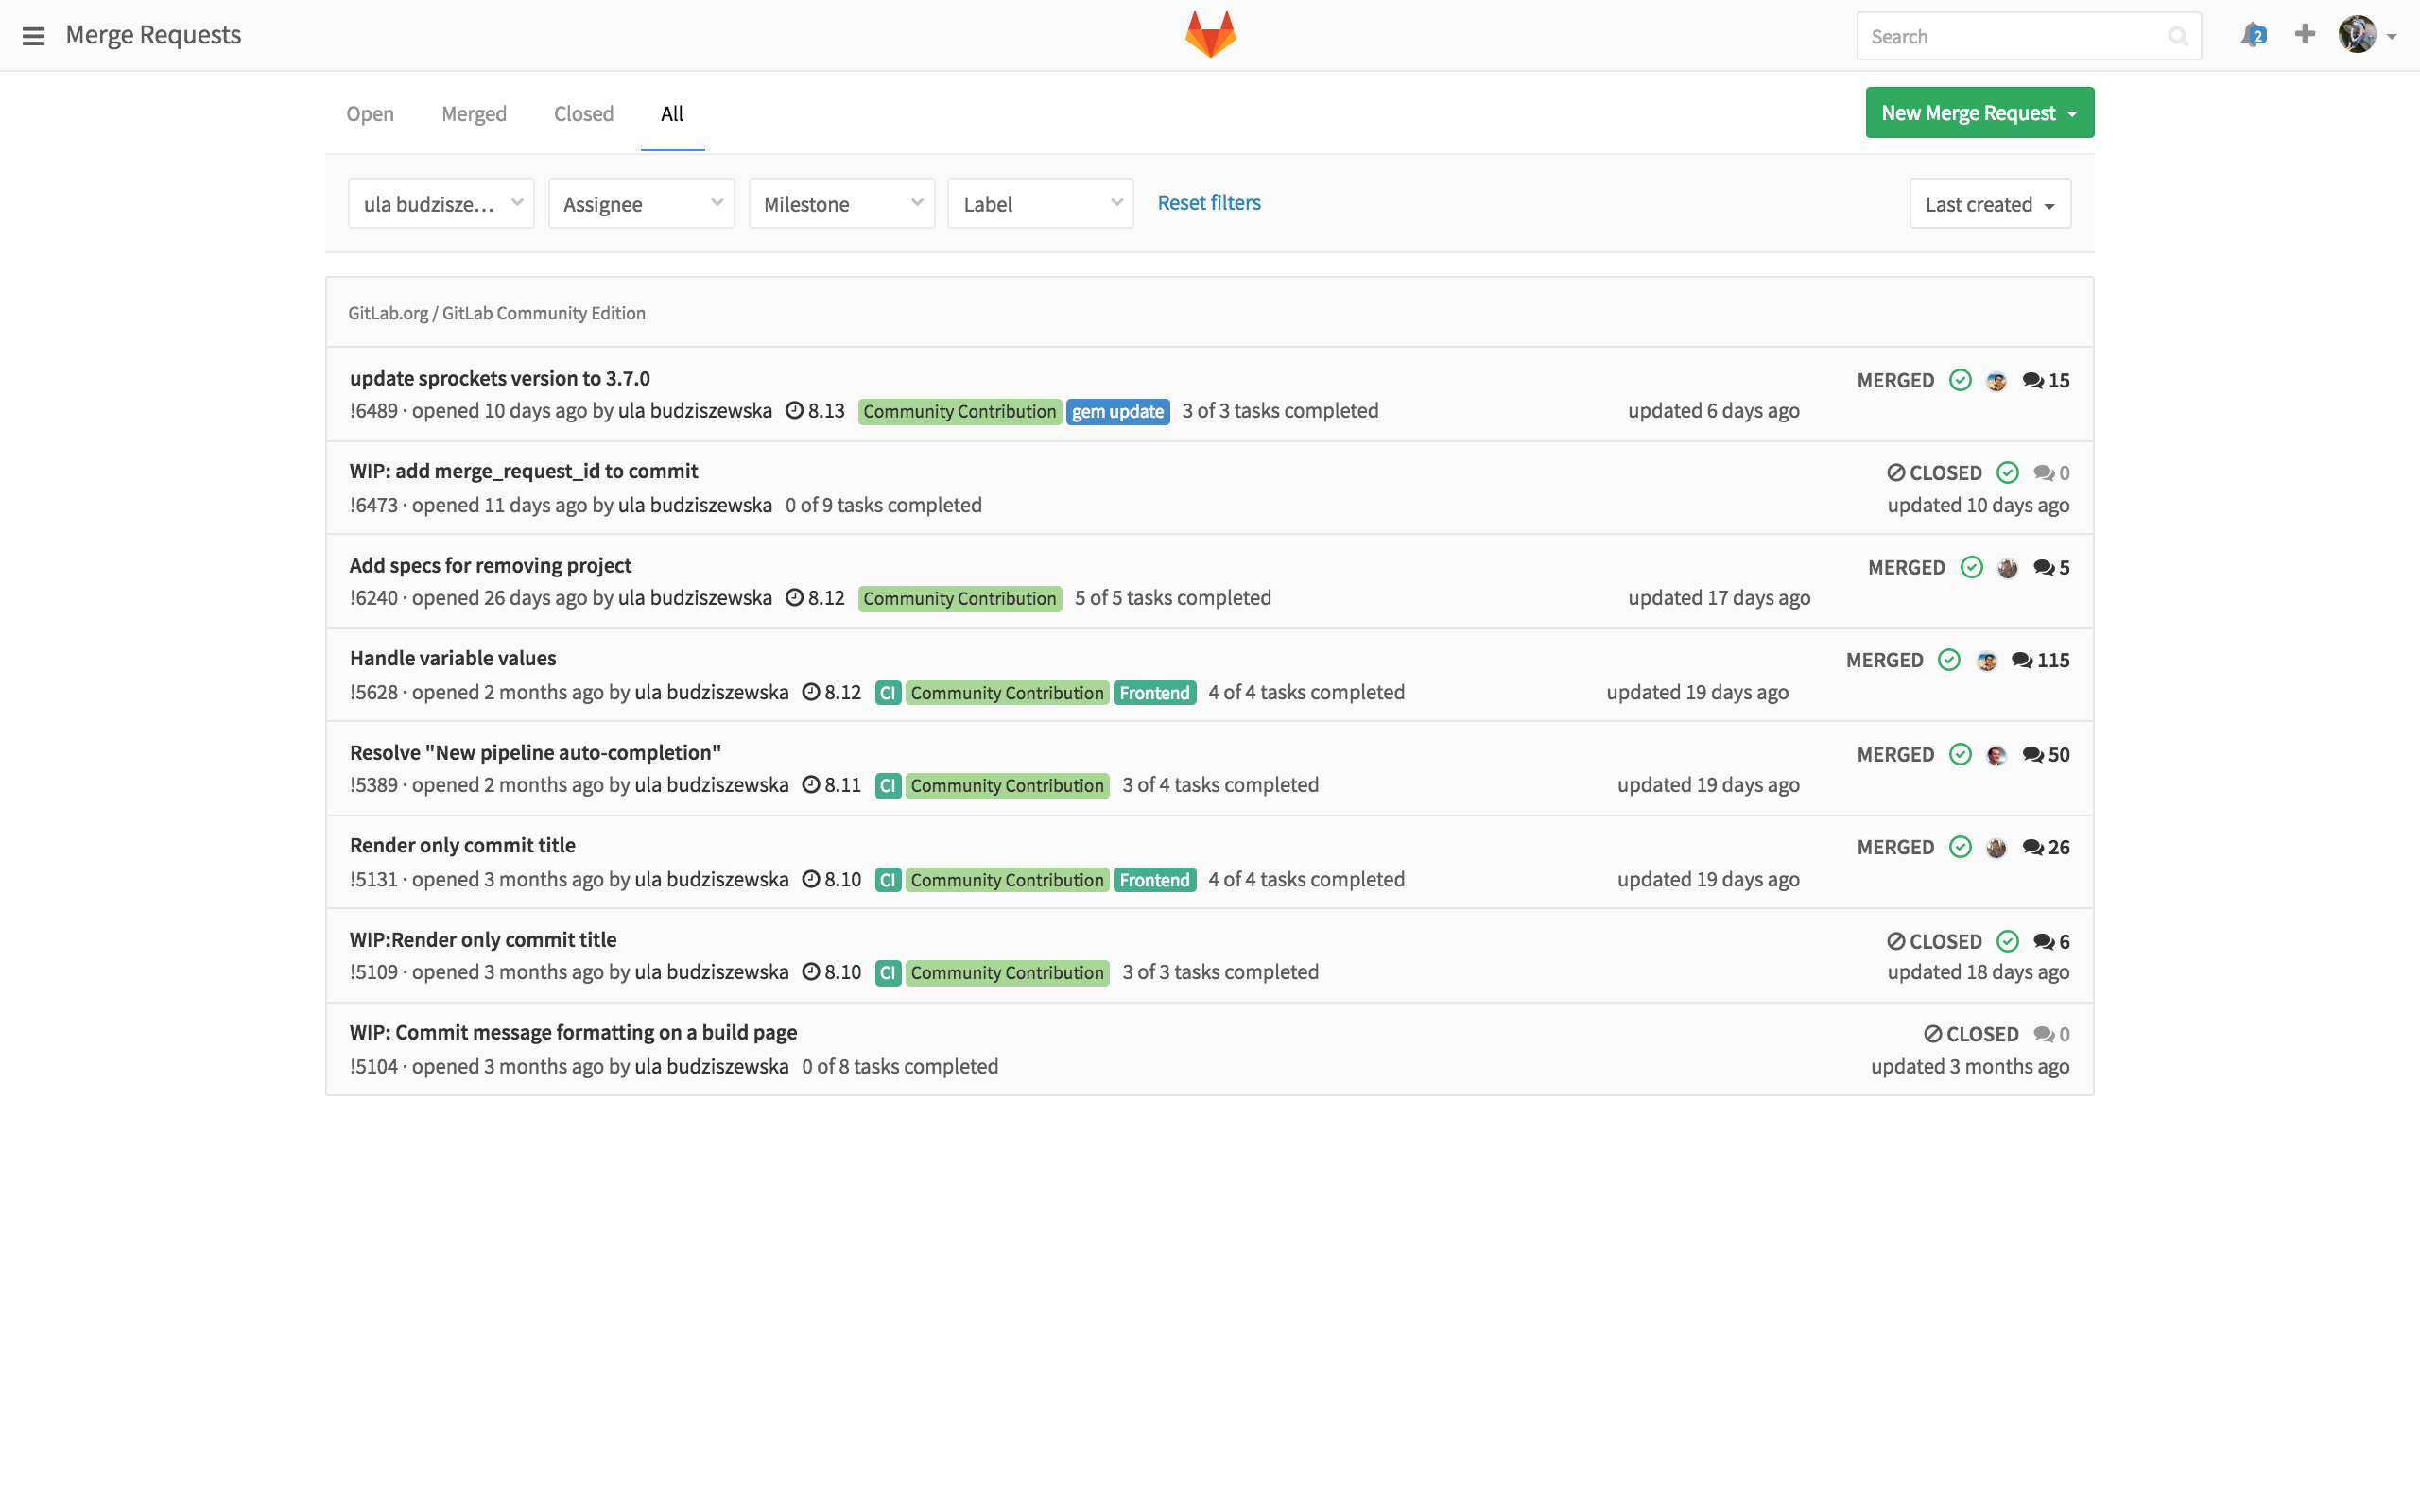Click the GitLab fox logo
Screen dimensions: 2420x1512
[1210, 35]
